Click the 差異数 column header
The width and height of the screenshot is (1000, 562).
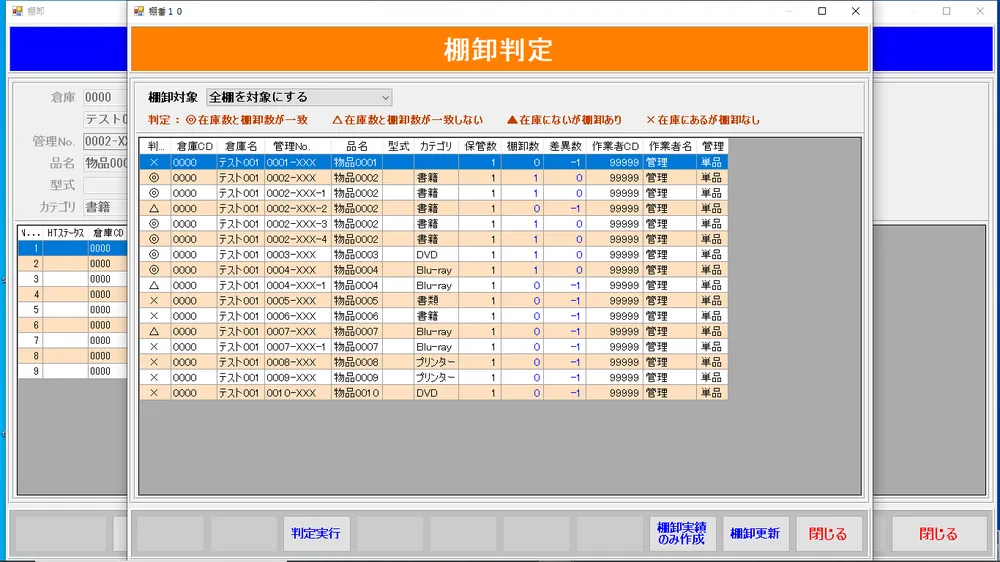[565, 146]
